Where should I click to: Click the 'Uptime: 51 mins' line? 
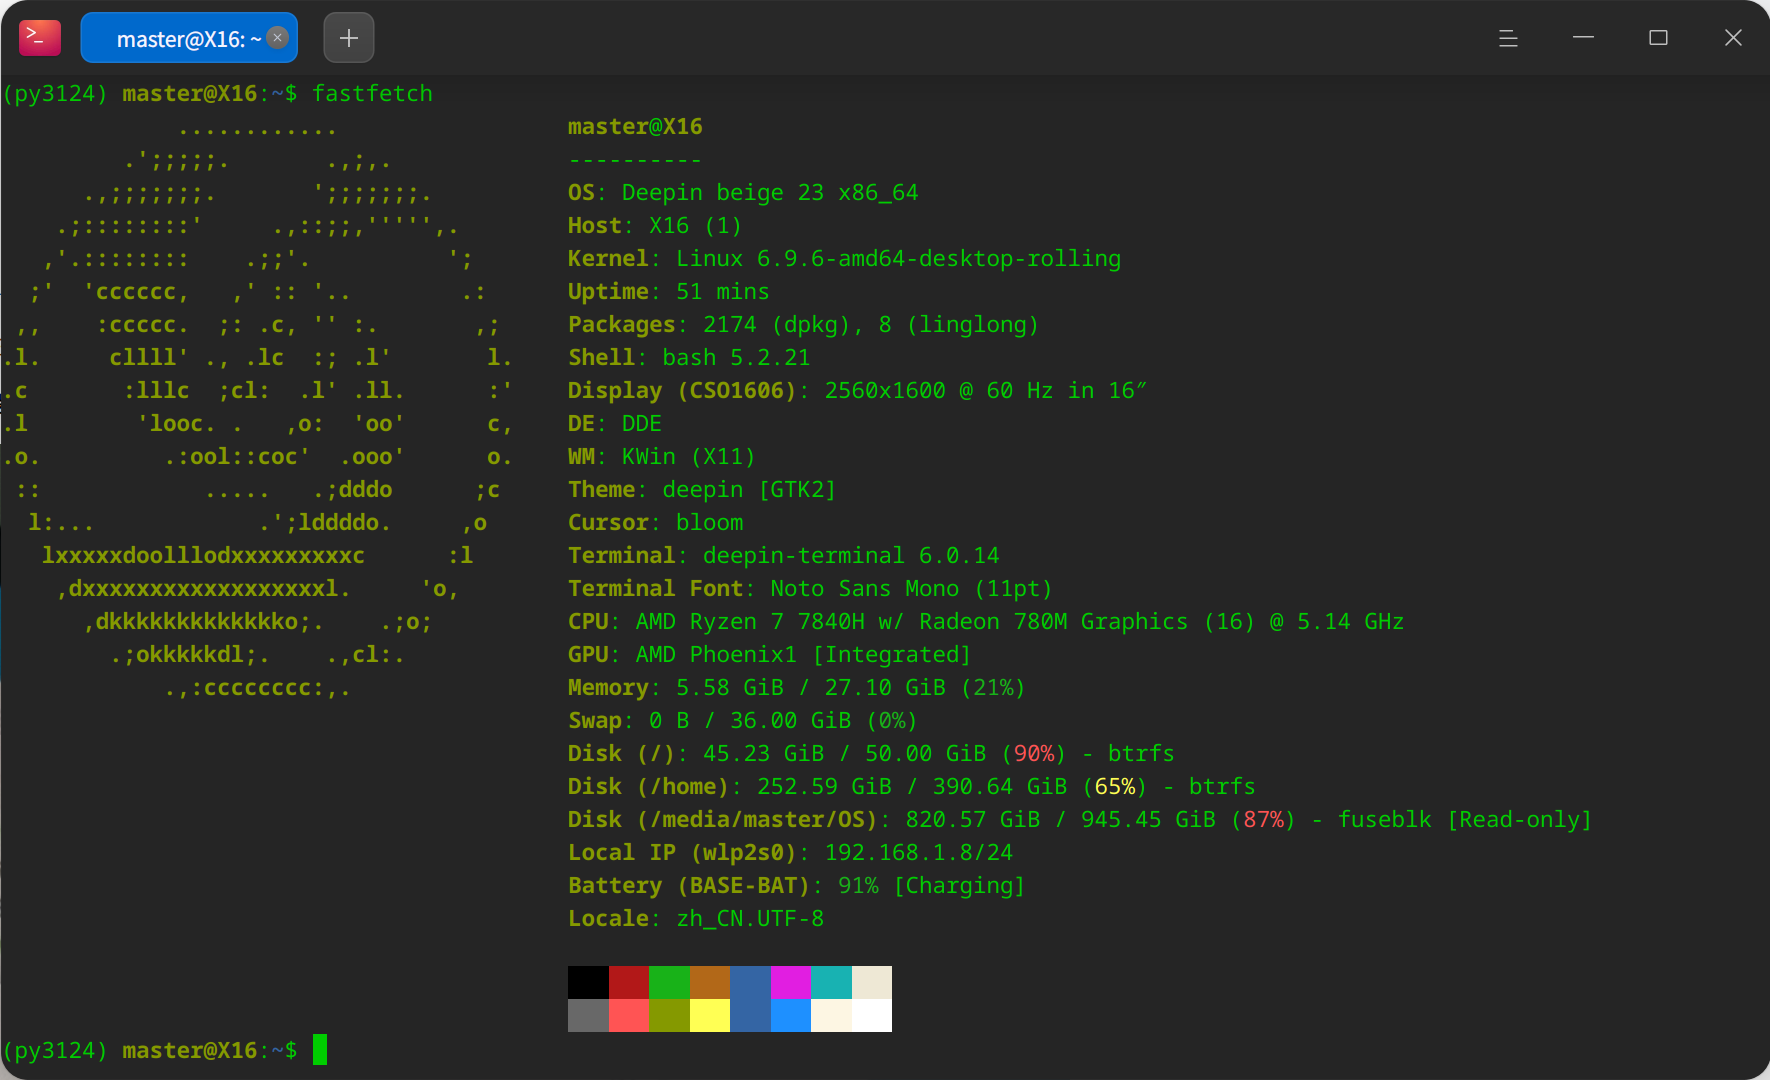(x=669, y=291)
